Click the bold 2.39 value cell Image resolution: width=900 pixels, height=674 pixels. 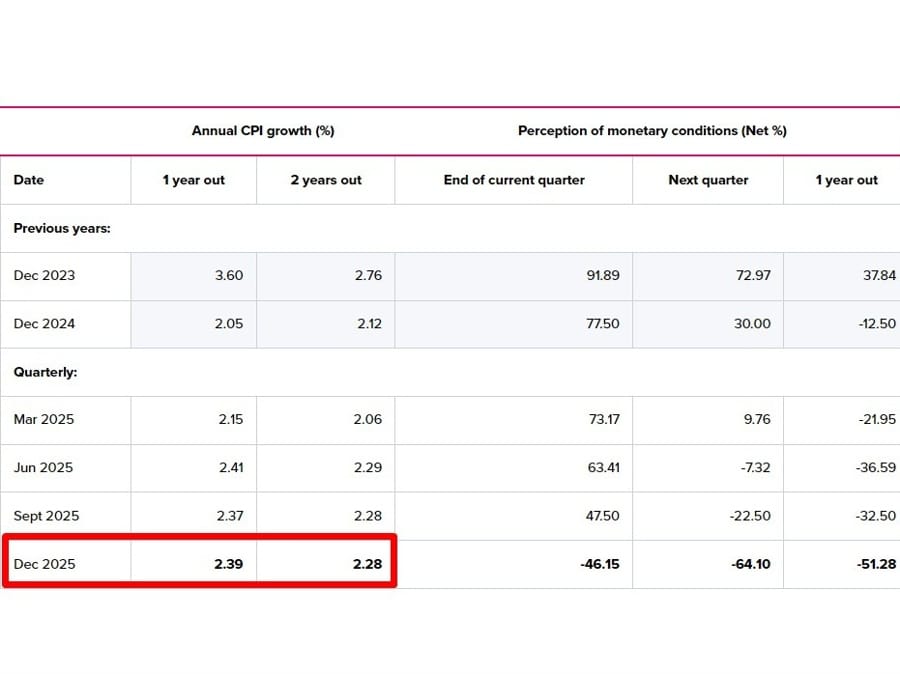pyautogui.click(x=229, y=564)
